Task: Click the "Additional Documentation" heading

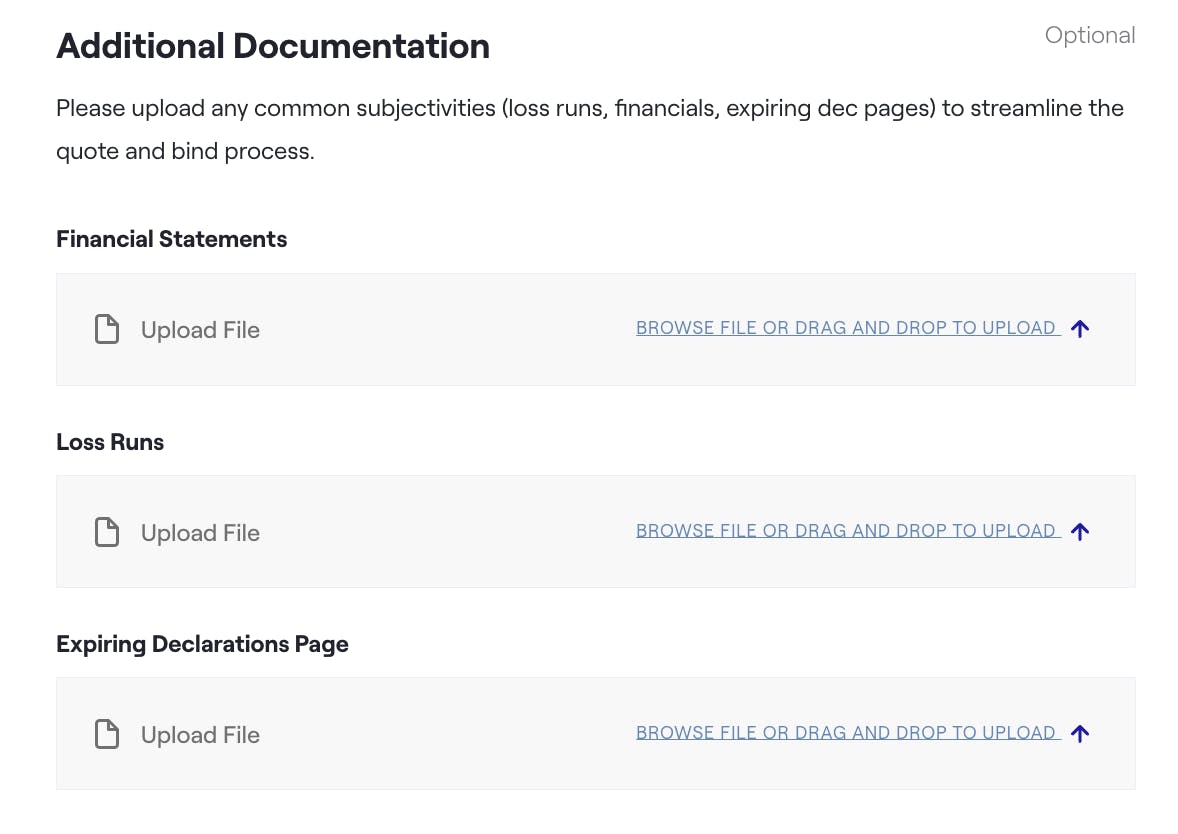Action: (273, 46)
